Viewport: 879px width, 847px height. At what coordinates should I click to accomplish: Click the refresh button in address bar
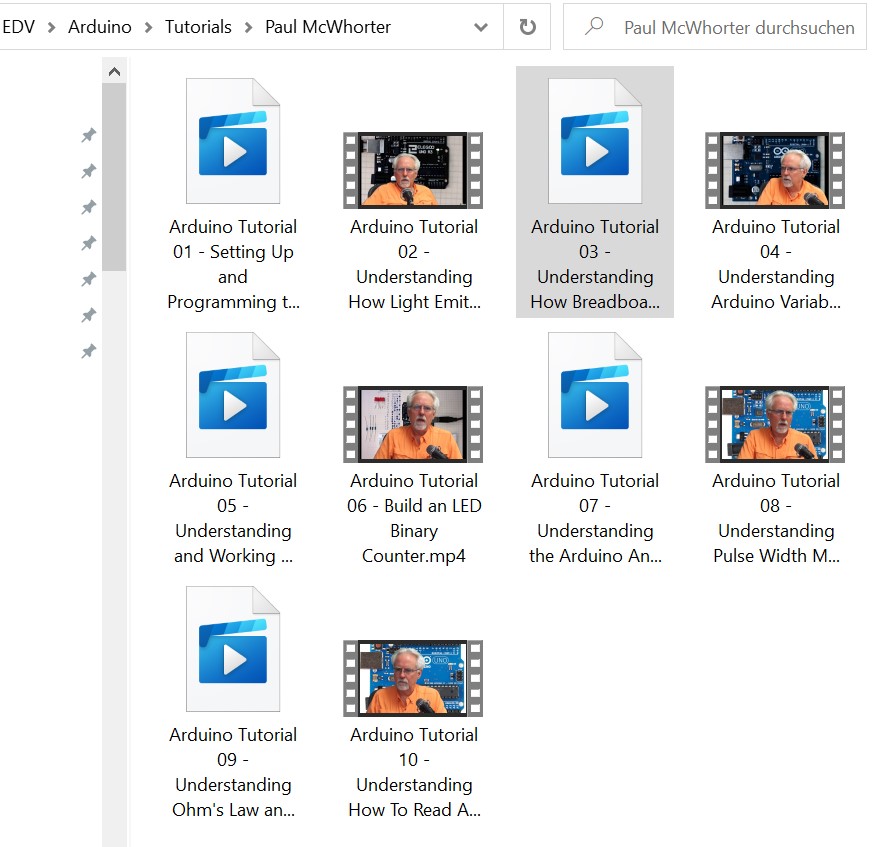[527, 27]
